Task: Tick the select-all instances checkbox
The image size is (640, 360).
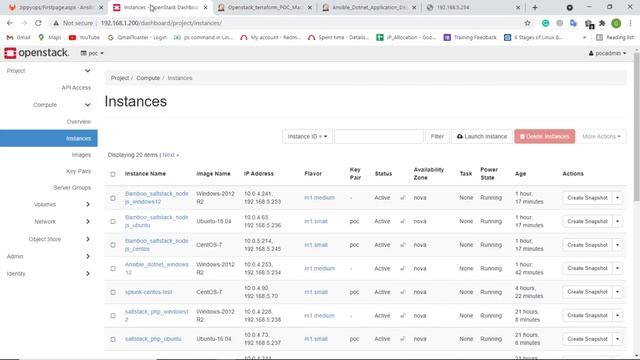Action: (x=113, y=174)
